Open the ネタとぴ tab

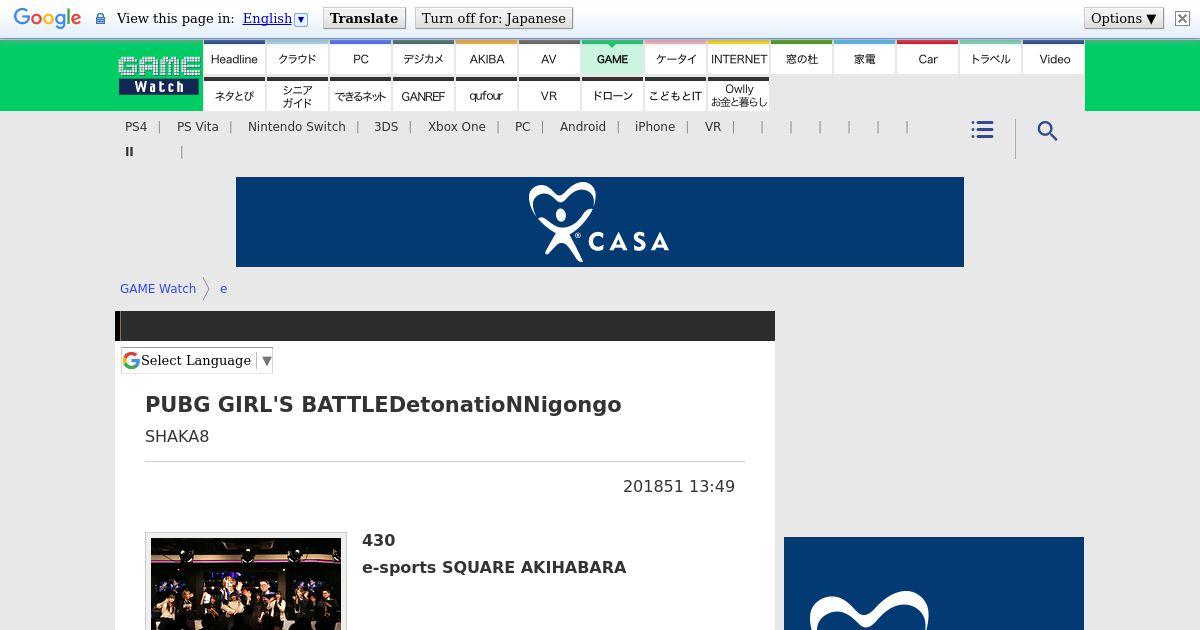pos(234,96)
